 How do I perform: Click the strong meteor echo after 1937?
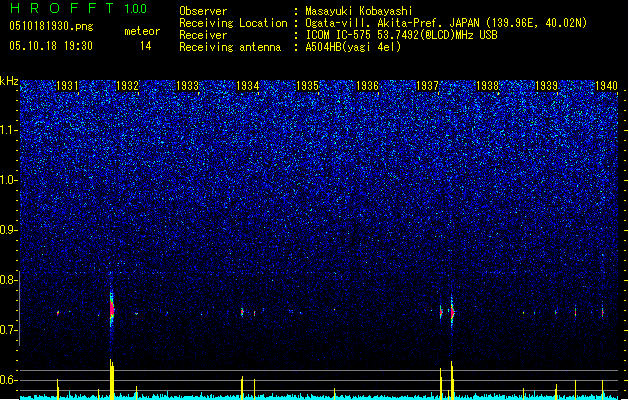(452, 312)
